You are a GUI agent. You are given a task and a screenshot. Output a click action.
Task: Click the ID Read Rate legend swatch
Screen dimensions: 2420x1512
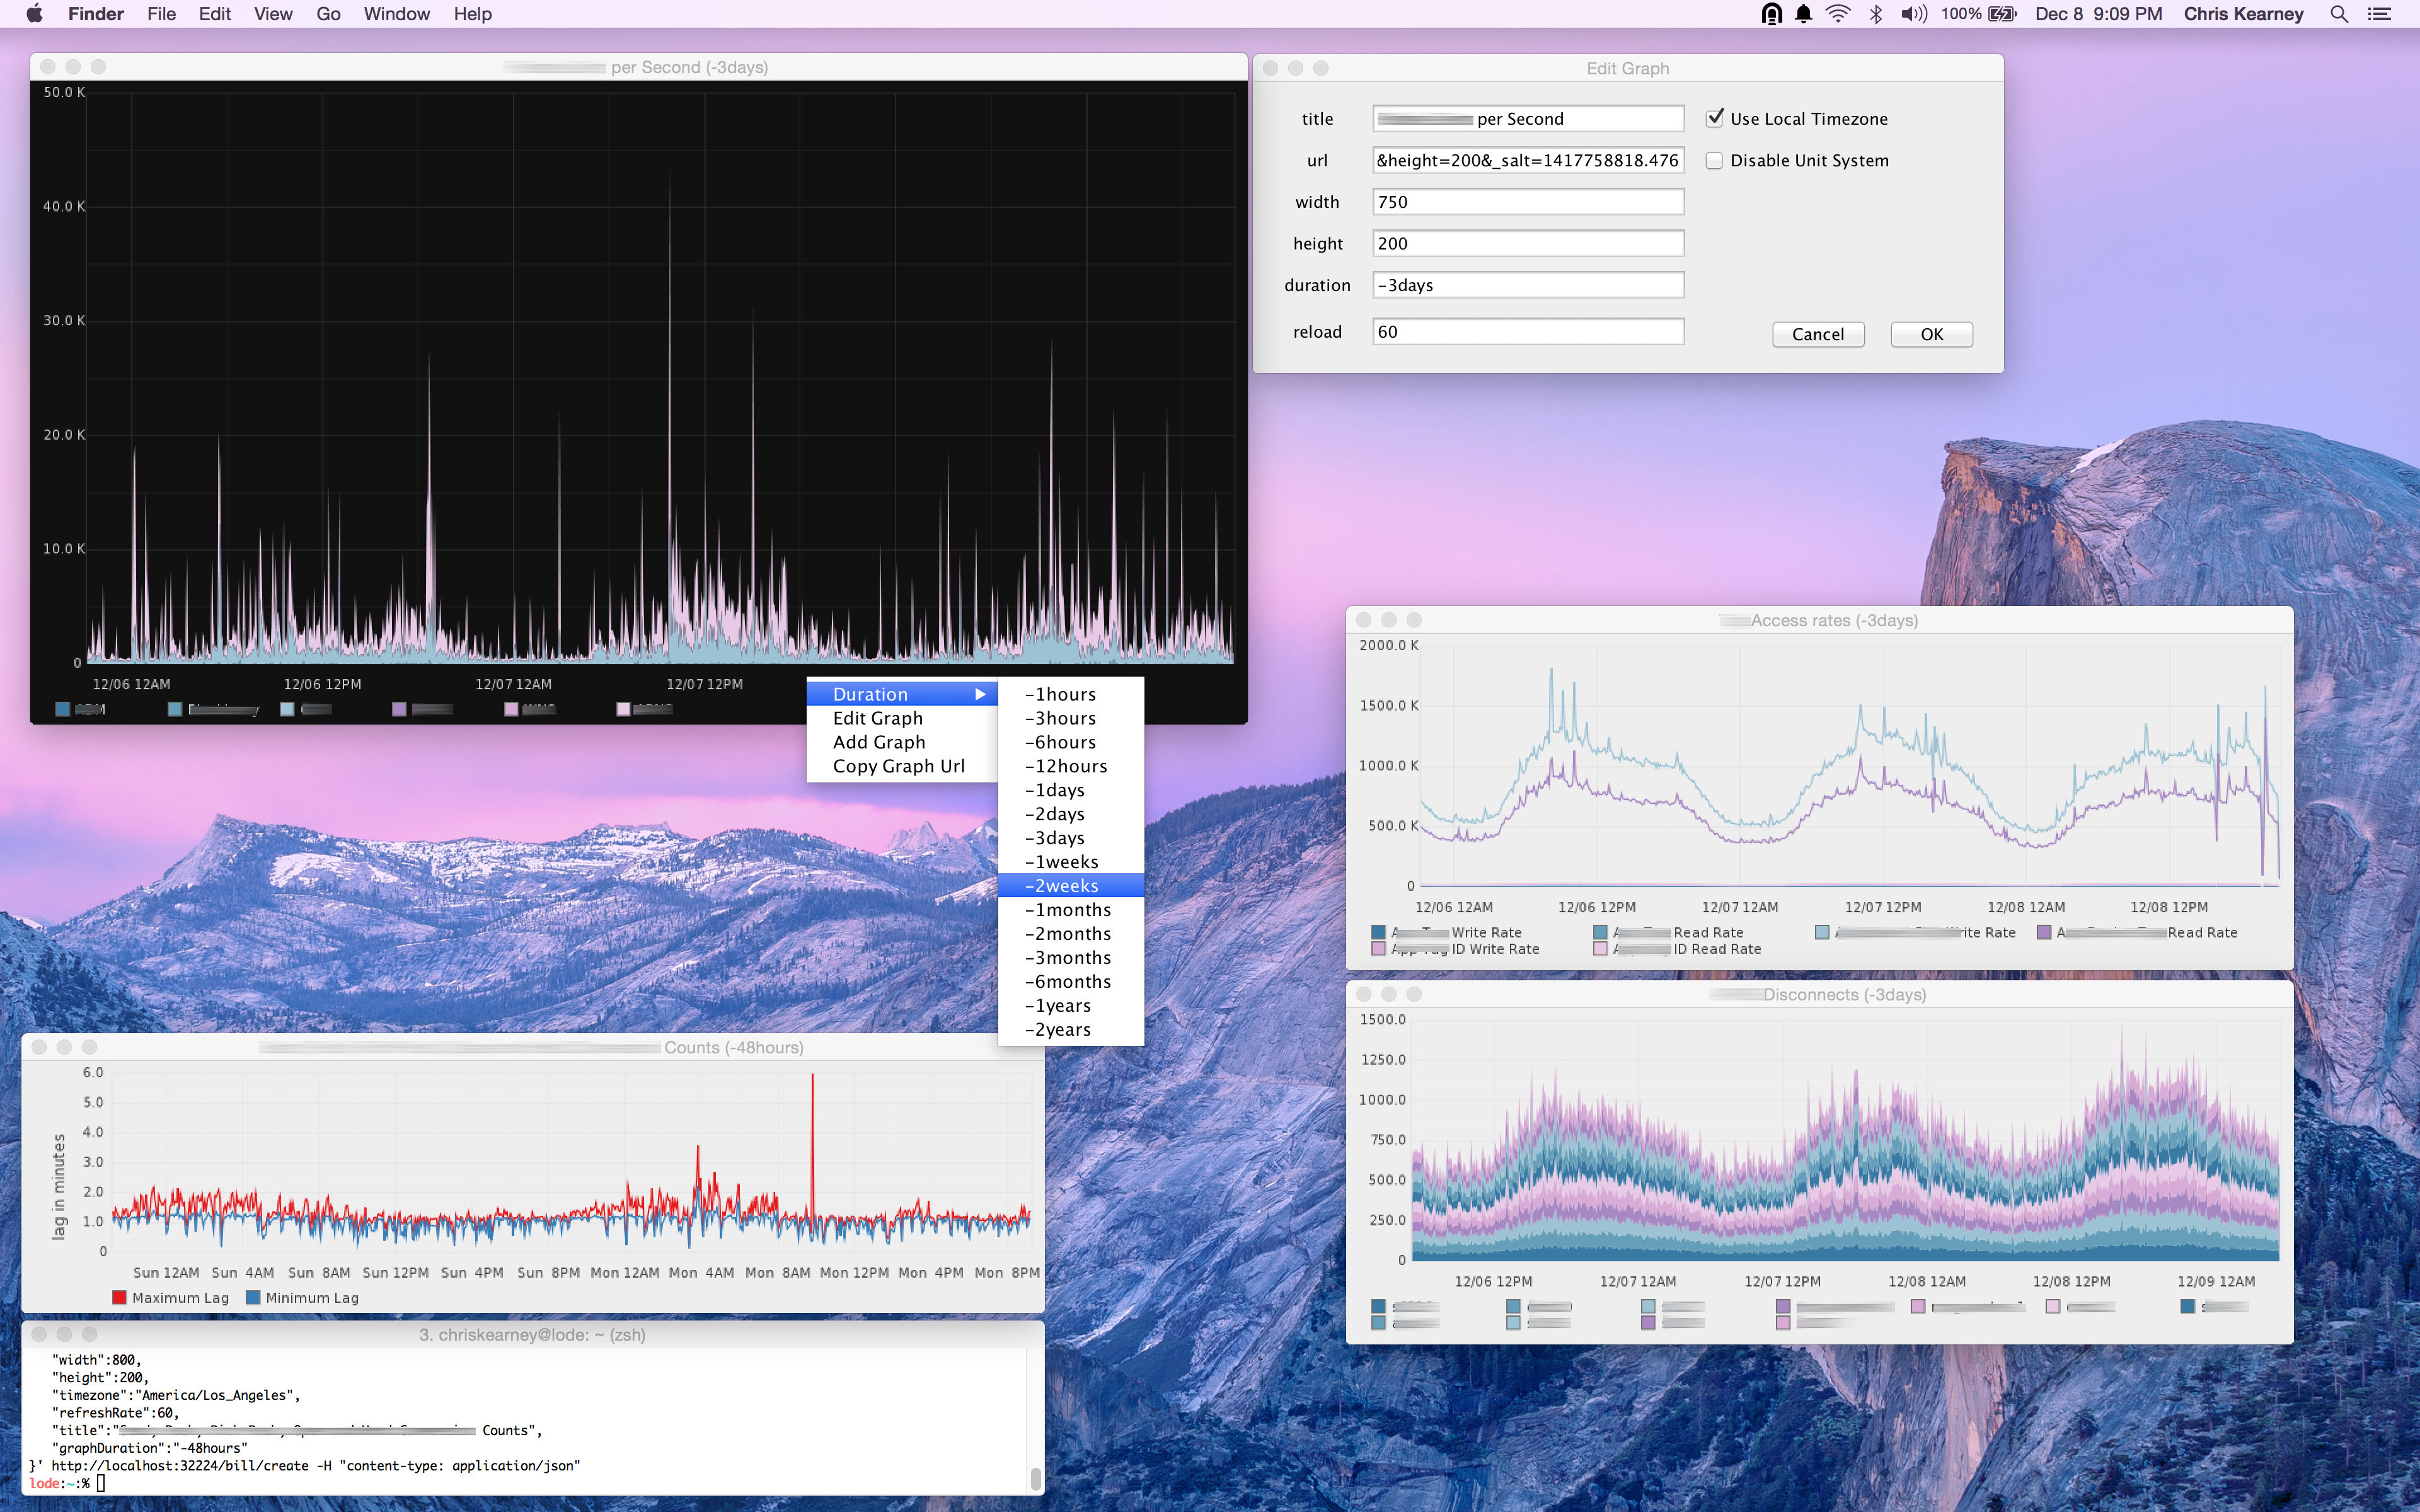pos(1601,949)
